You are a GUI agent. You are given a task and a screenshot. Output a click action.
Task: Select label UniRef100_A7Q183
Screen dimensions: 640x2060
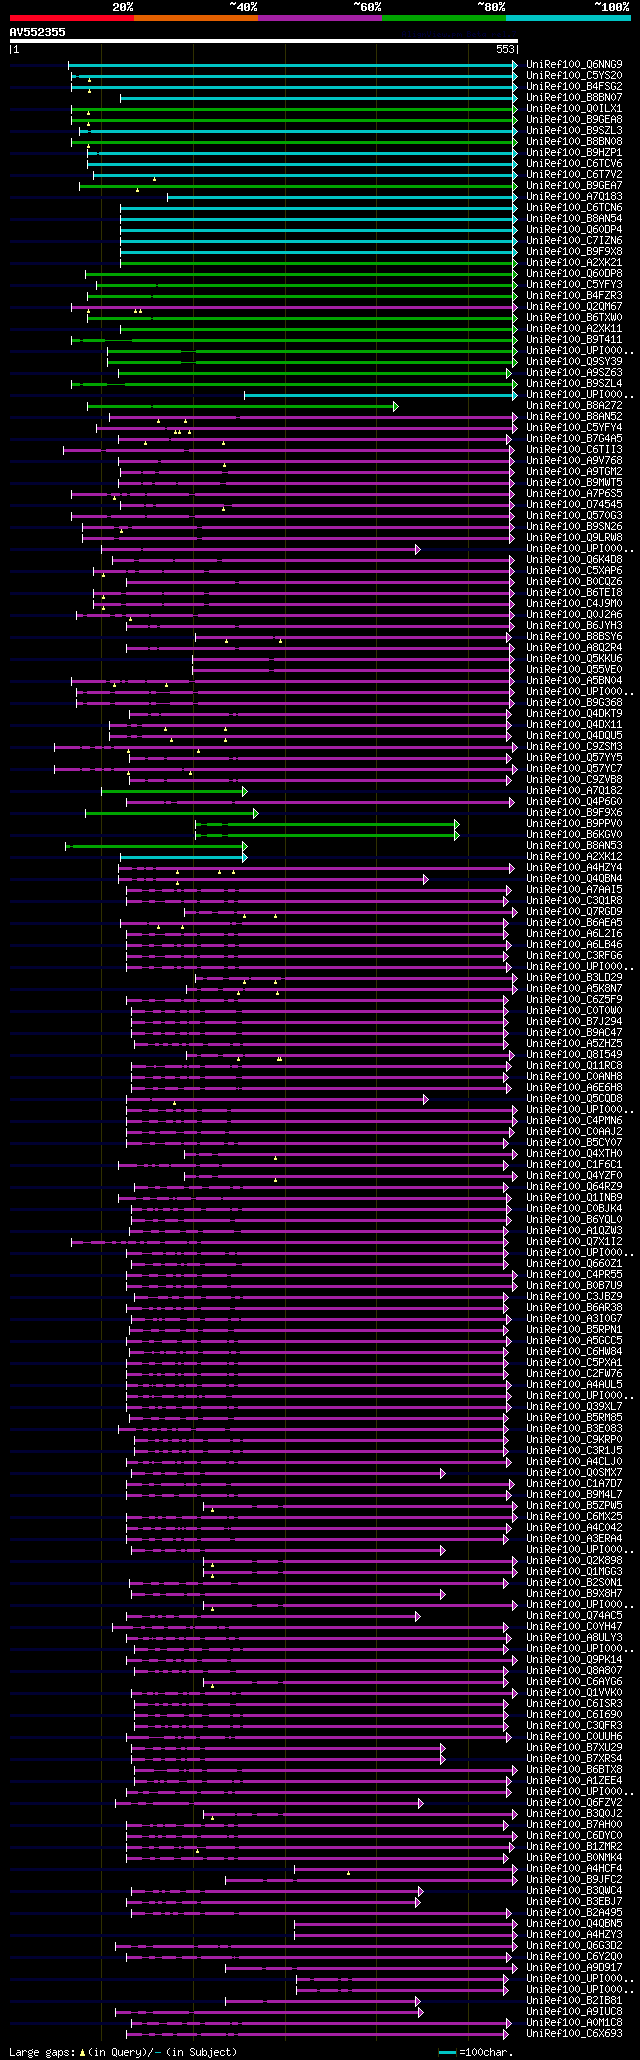(574, 197)
